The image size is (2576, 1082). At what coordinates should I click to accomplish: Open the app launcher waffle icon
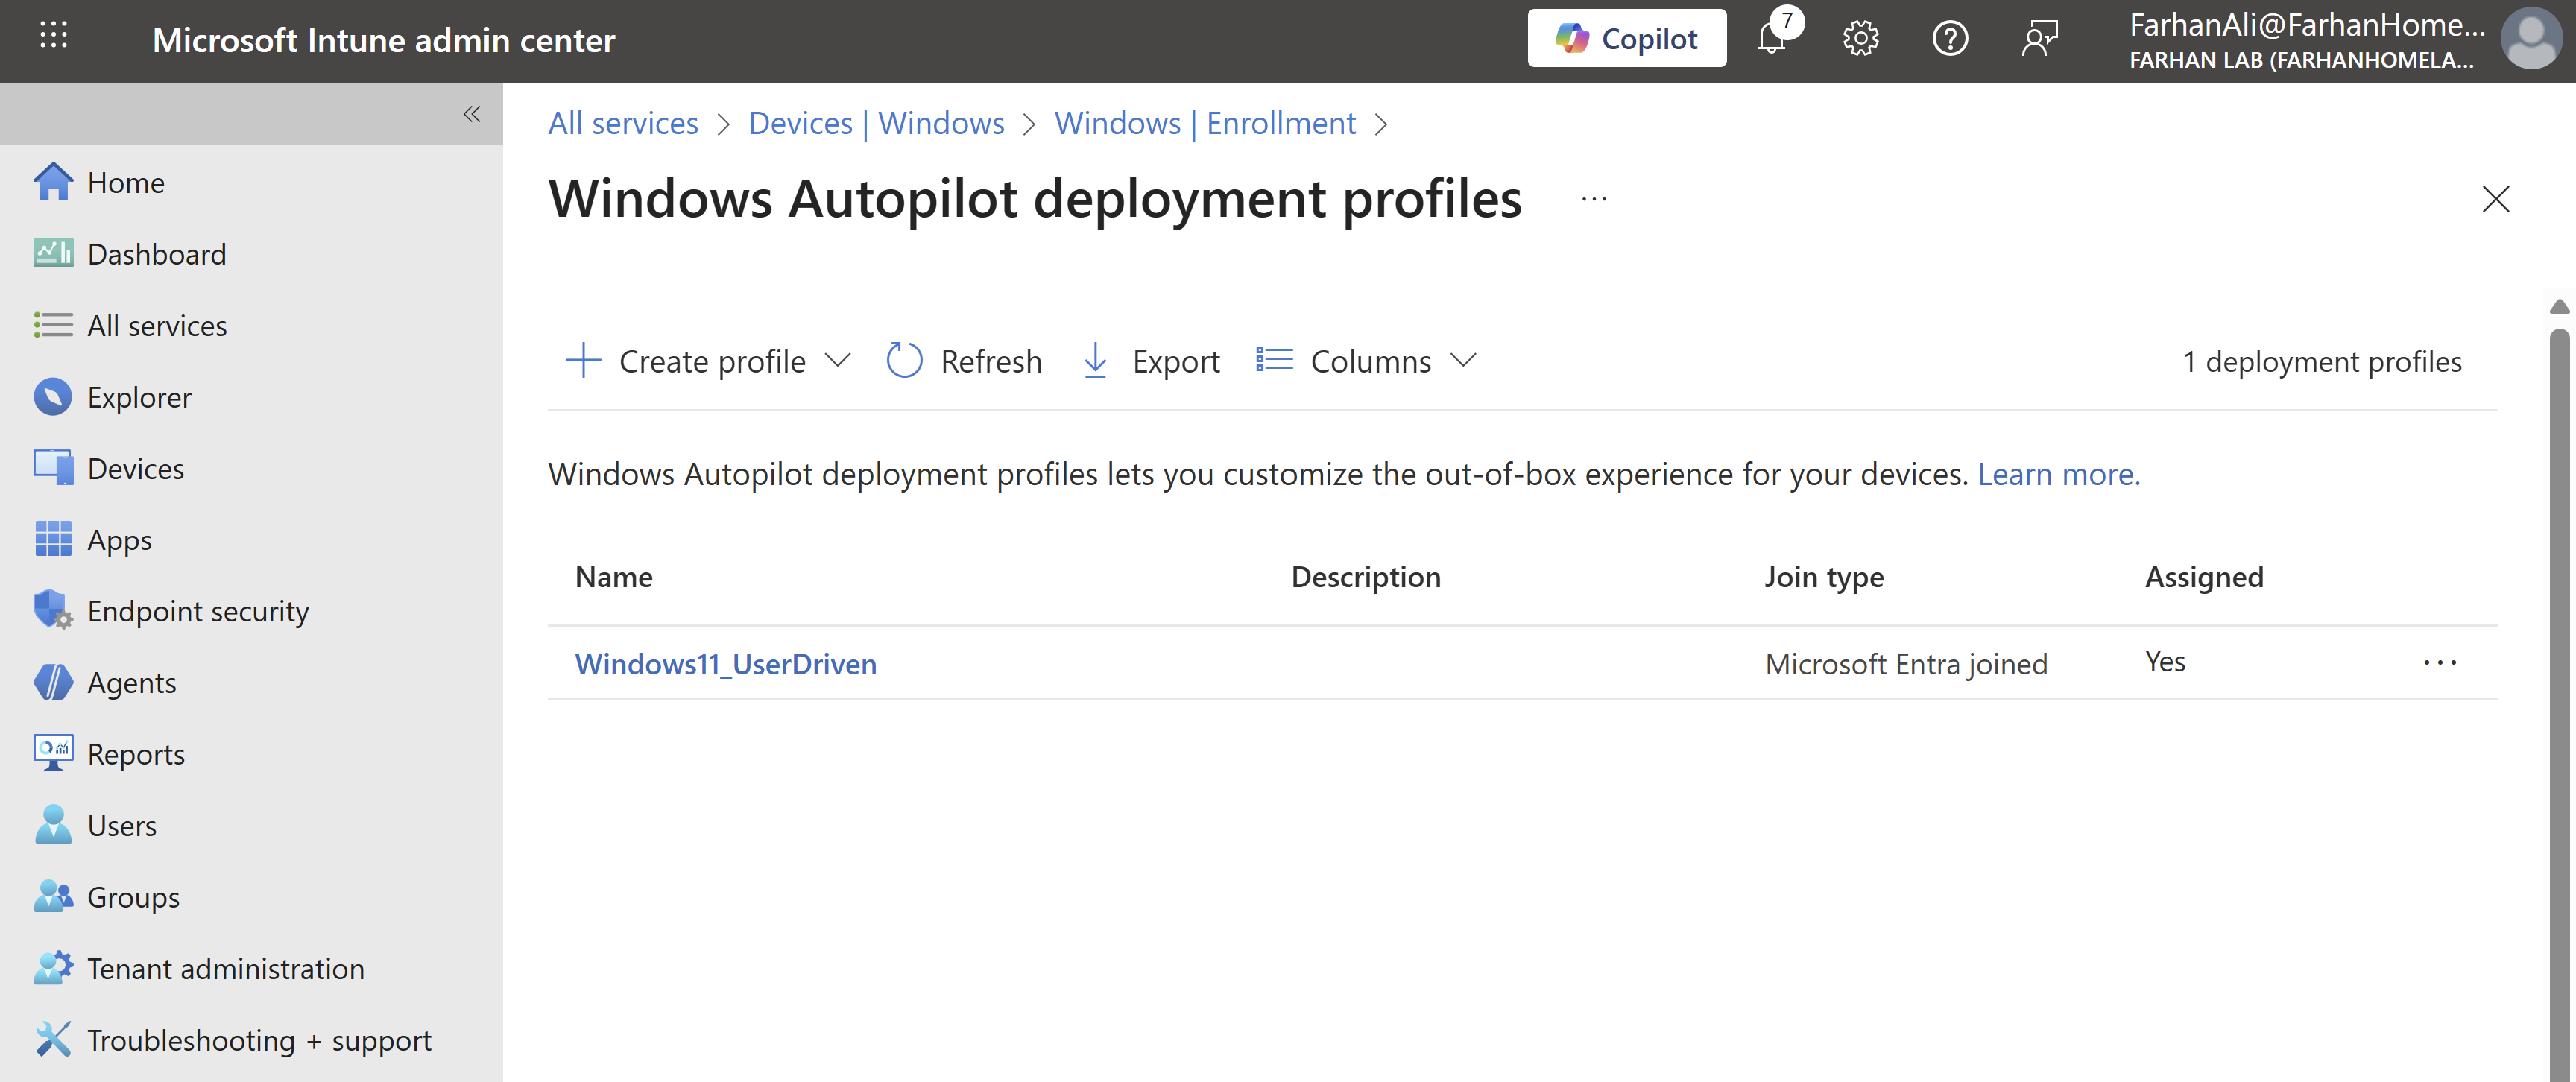click(x=53, y=36)
